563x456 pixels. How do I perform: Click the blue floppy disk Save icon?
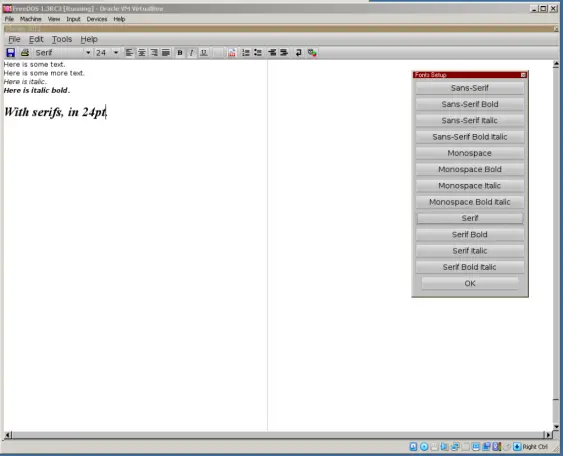10,53
